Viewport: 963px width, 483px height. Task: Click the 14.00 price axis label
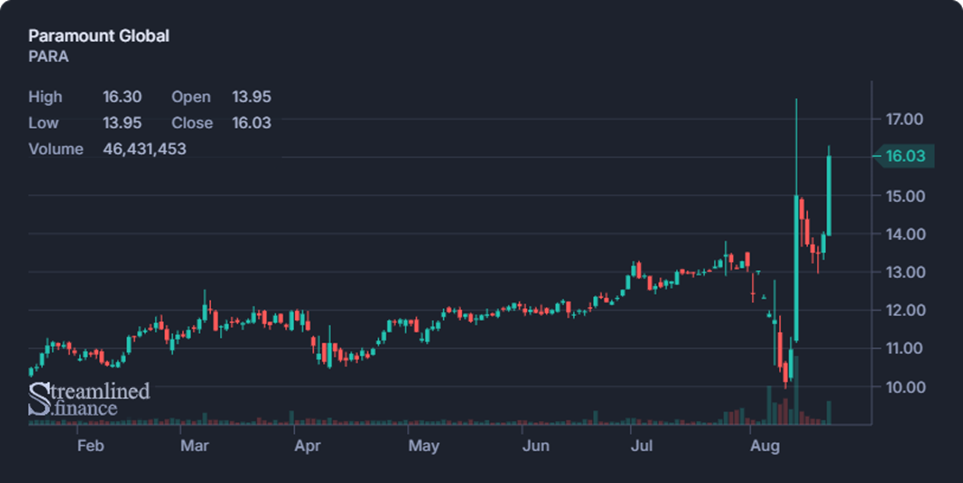point(904,234)
